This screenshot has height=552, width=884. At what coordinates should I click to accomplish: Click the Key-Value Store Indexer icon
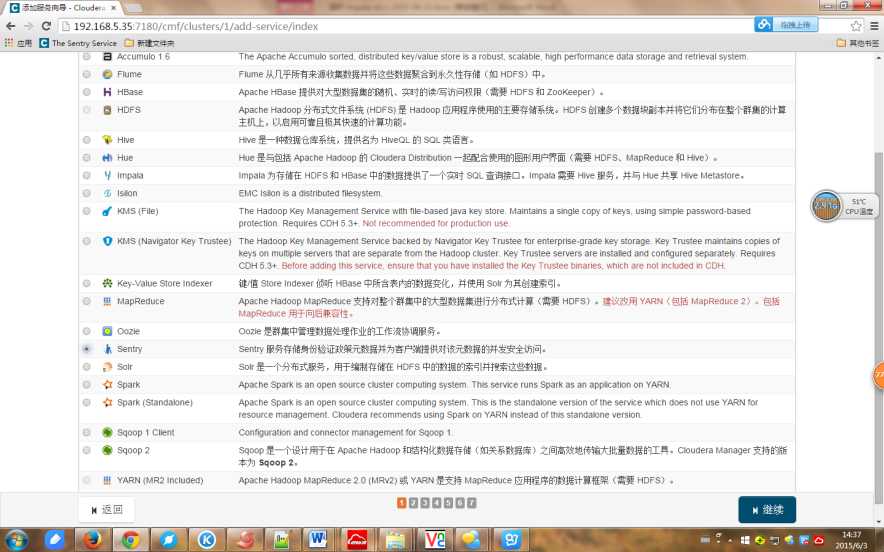pyautogui.click(x=107, y=284)
